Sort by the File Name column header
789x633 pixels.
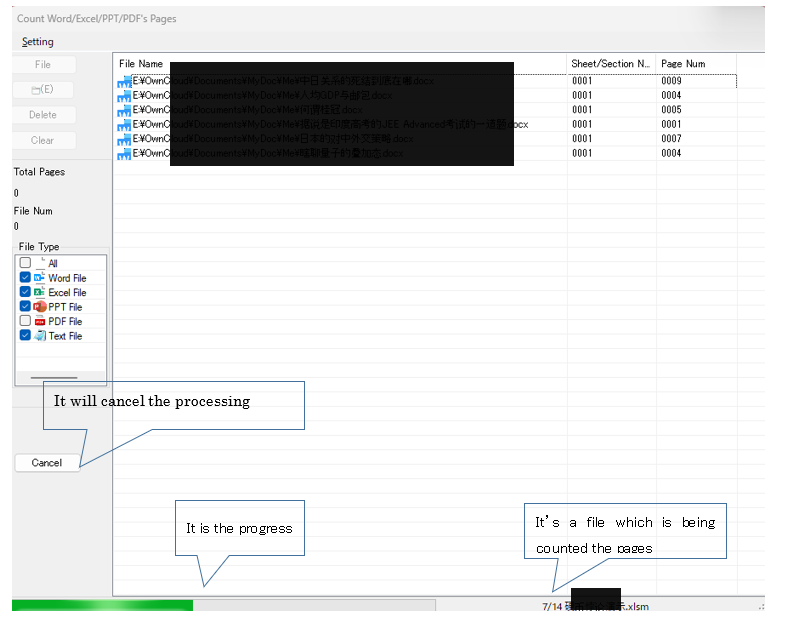[340, 64]
